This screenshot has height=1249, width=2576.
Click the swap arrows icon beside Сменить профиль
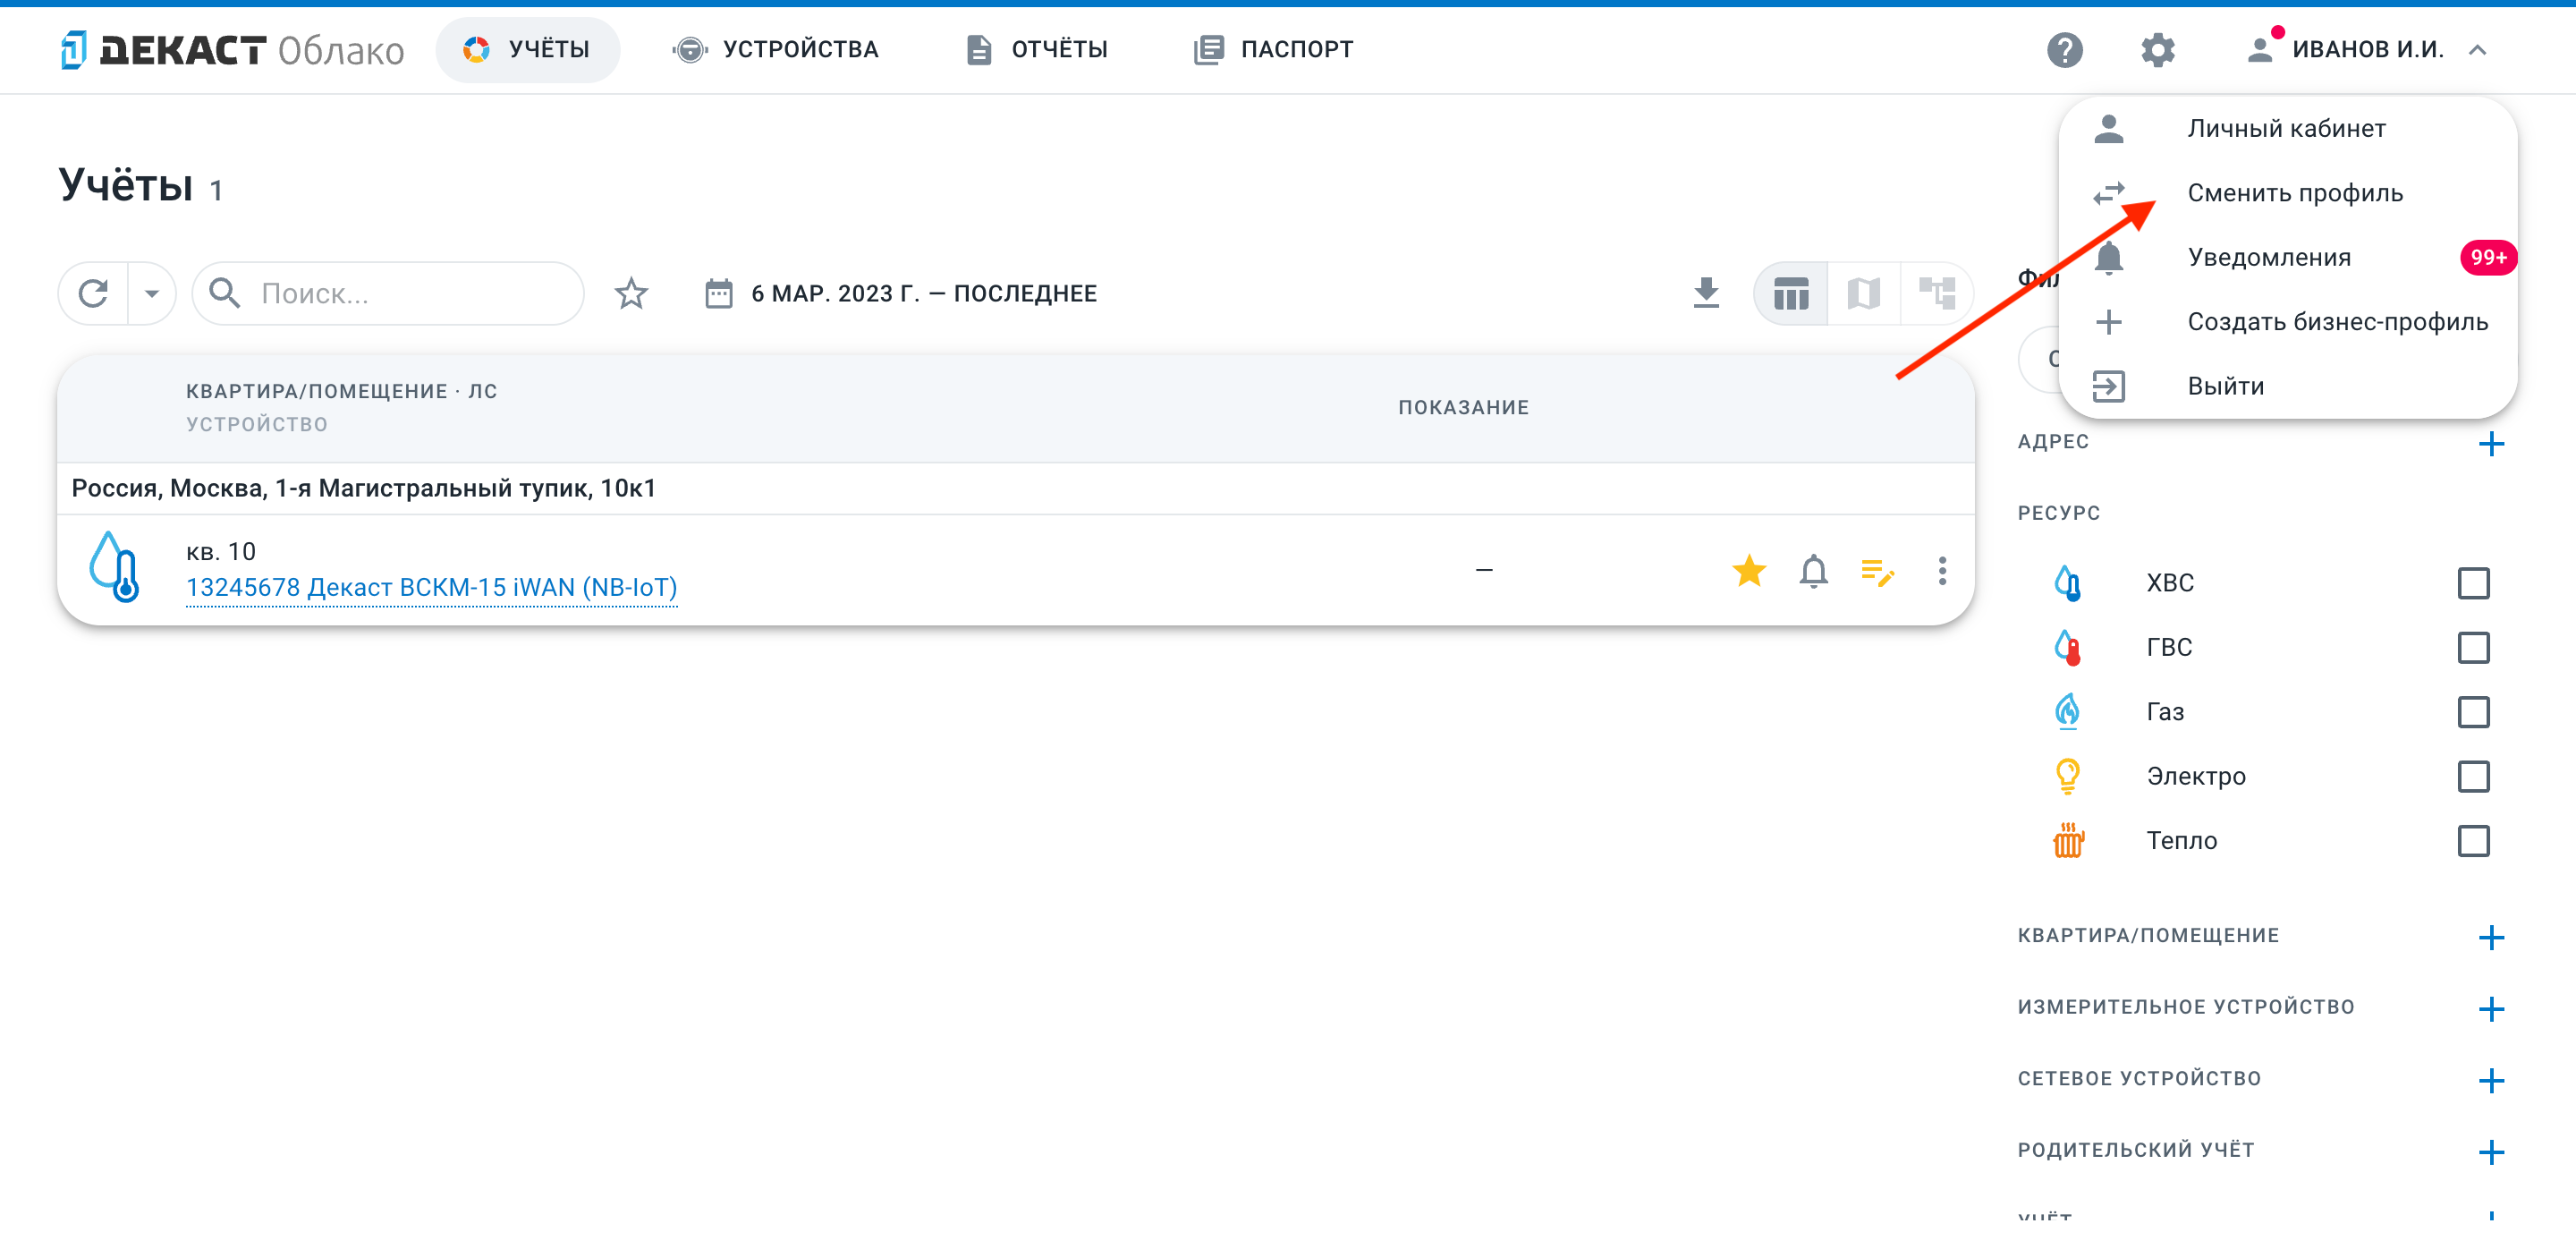pos(2108,192)
